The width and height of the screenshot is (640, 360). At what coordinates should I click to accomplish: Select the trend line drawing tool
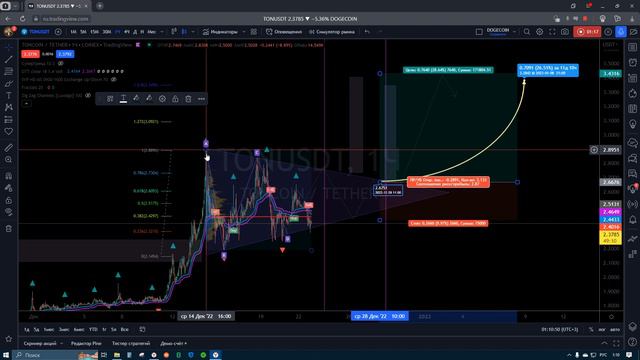[x=9, y=60]
